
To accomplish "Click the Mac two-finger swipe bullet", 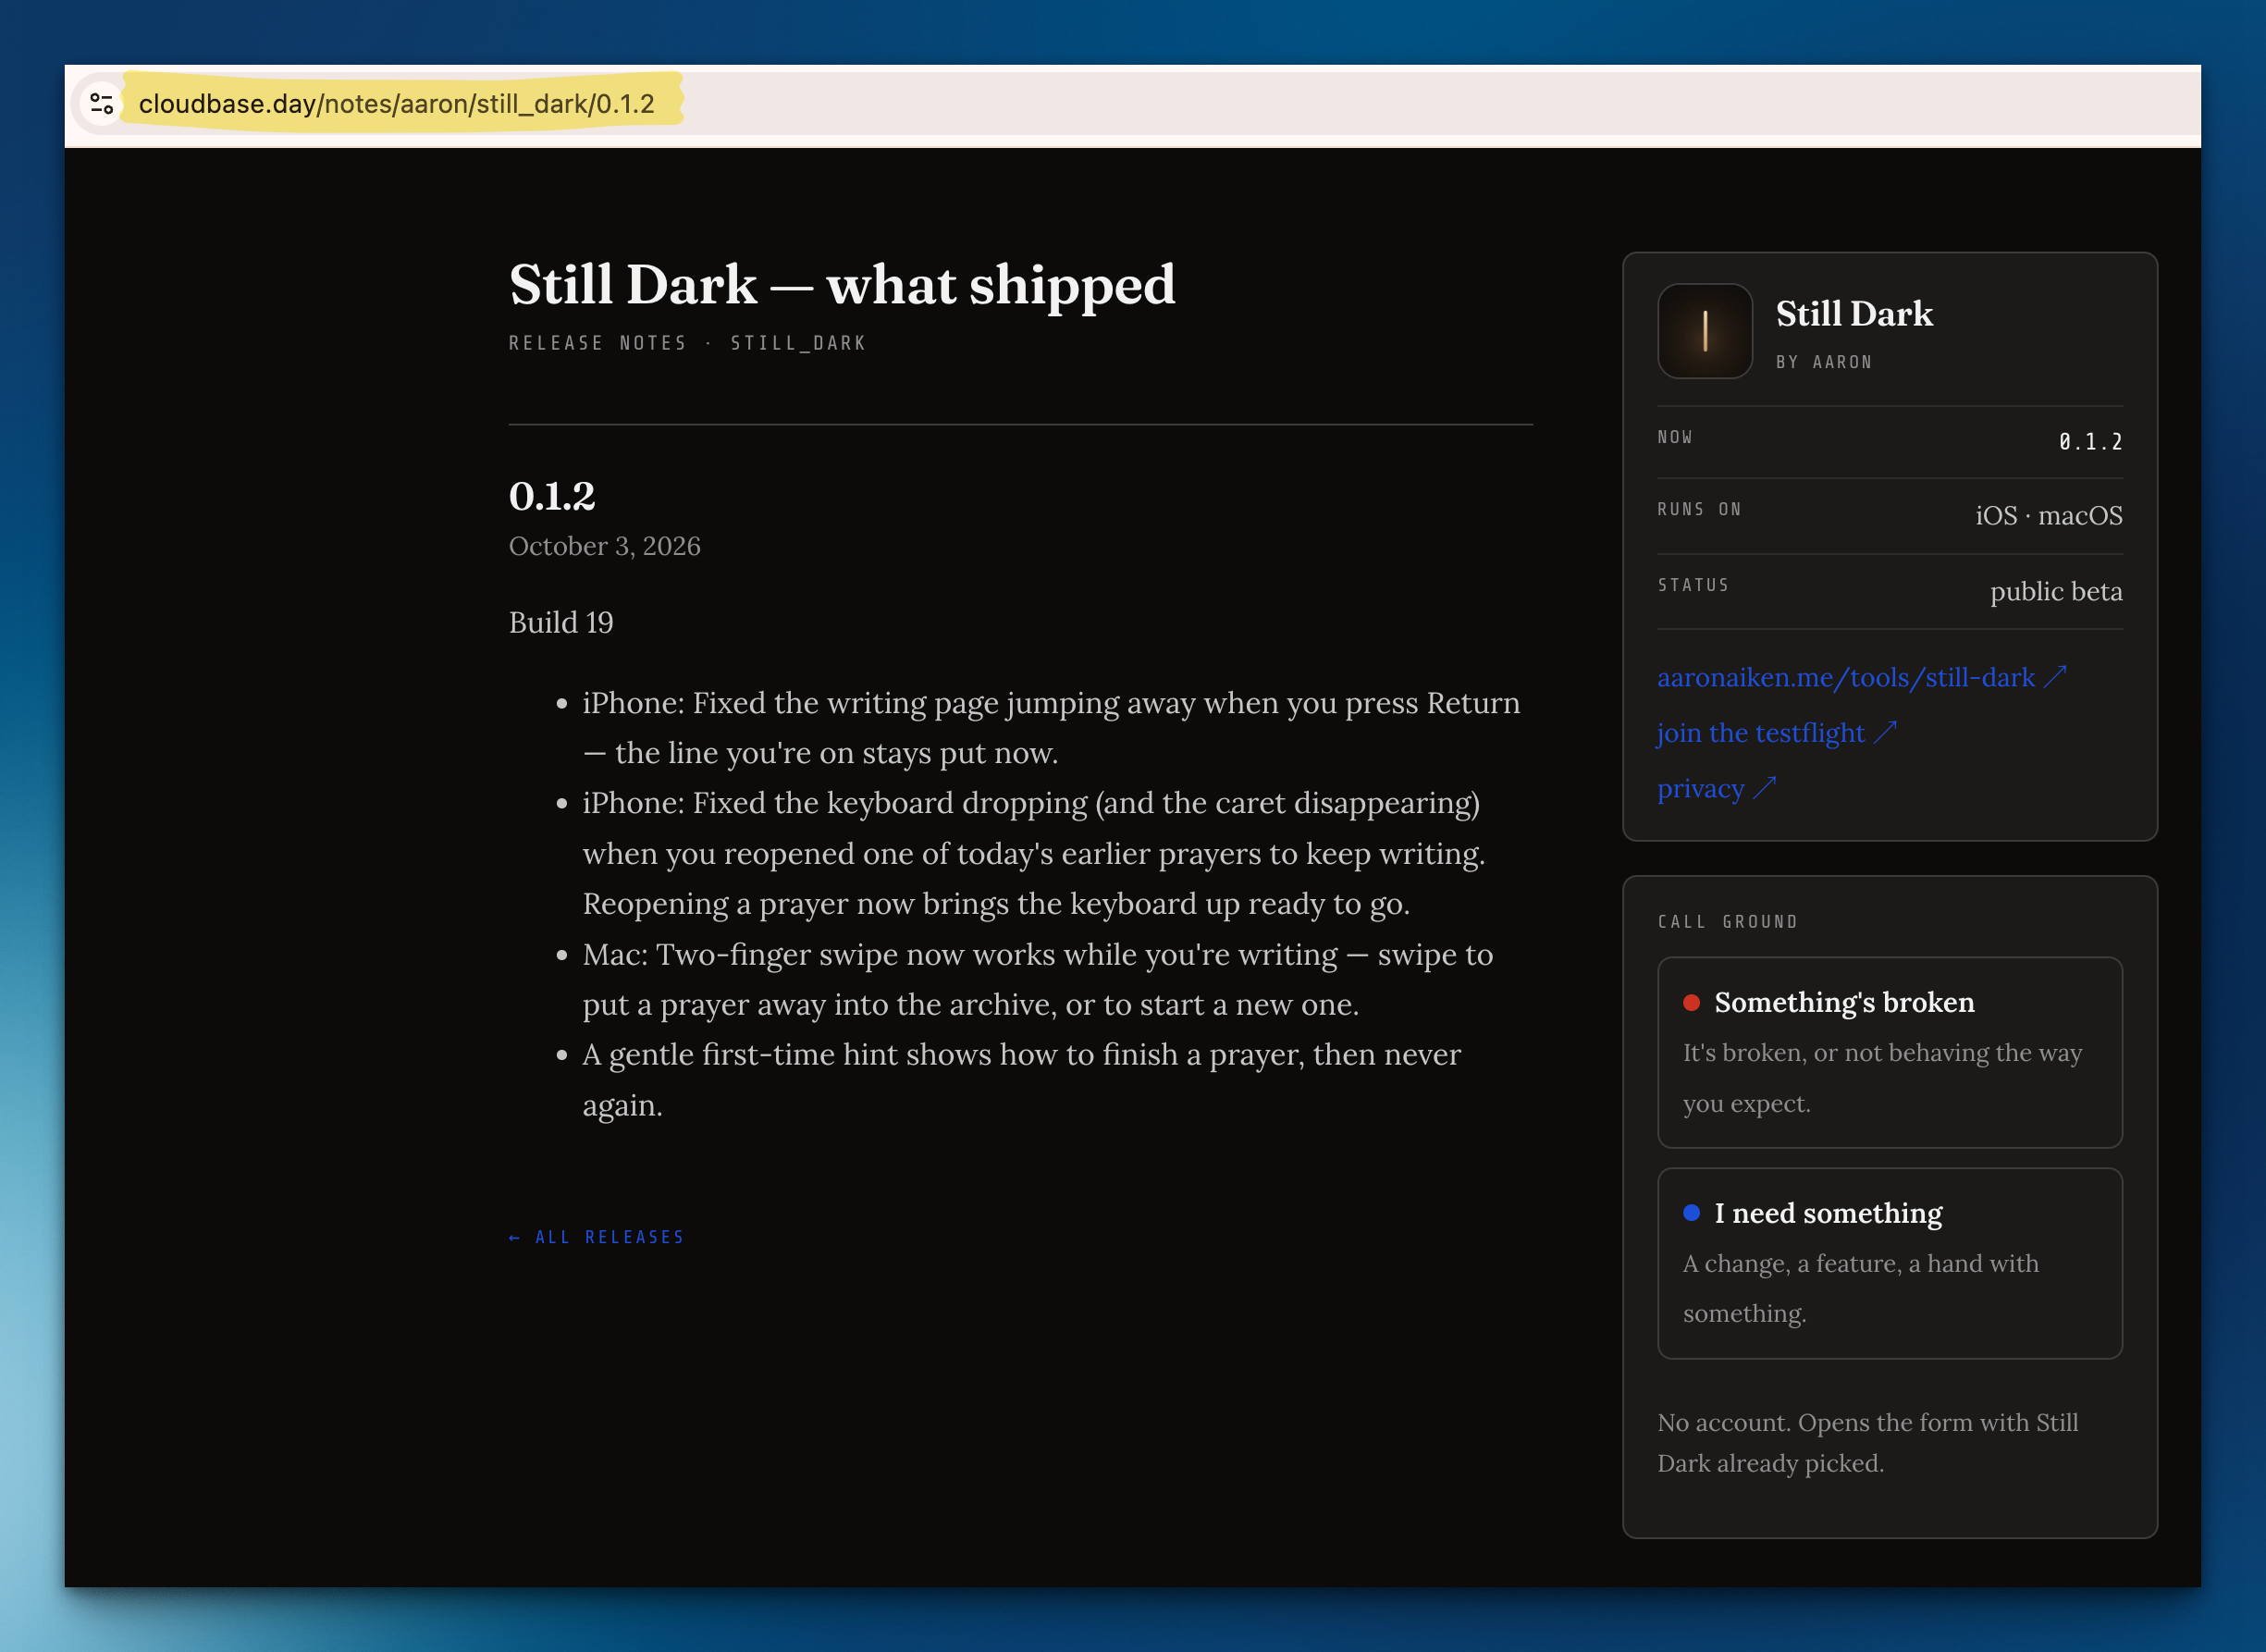I will [x=1037, y=979].
